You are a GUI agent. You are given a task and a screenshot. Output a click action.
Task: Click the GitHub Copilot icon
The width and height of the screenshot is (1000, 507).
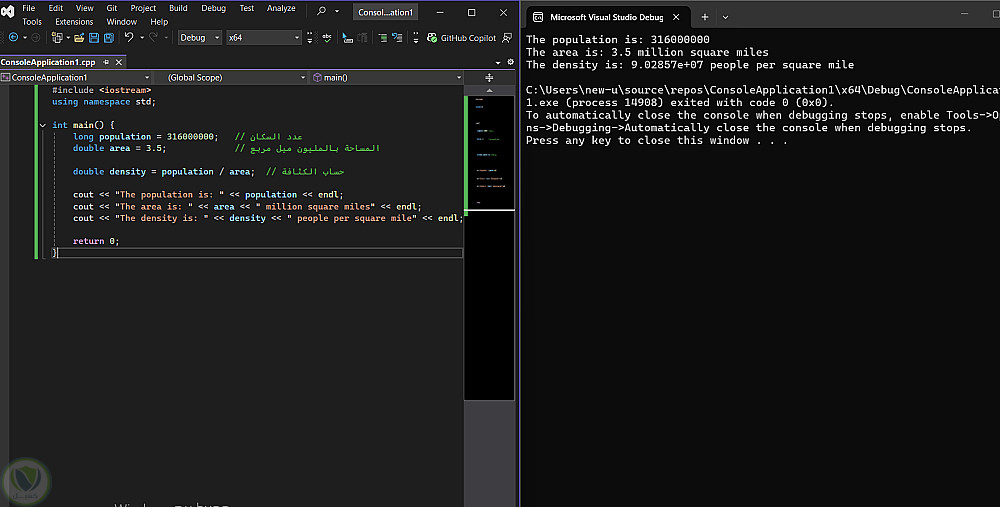(431, 38)
